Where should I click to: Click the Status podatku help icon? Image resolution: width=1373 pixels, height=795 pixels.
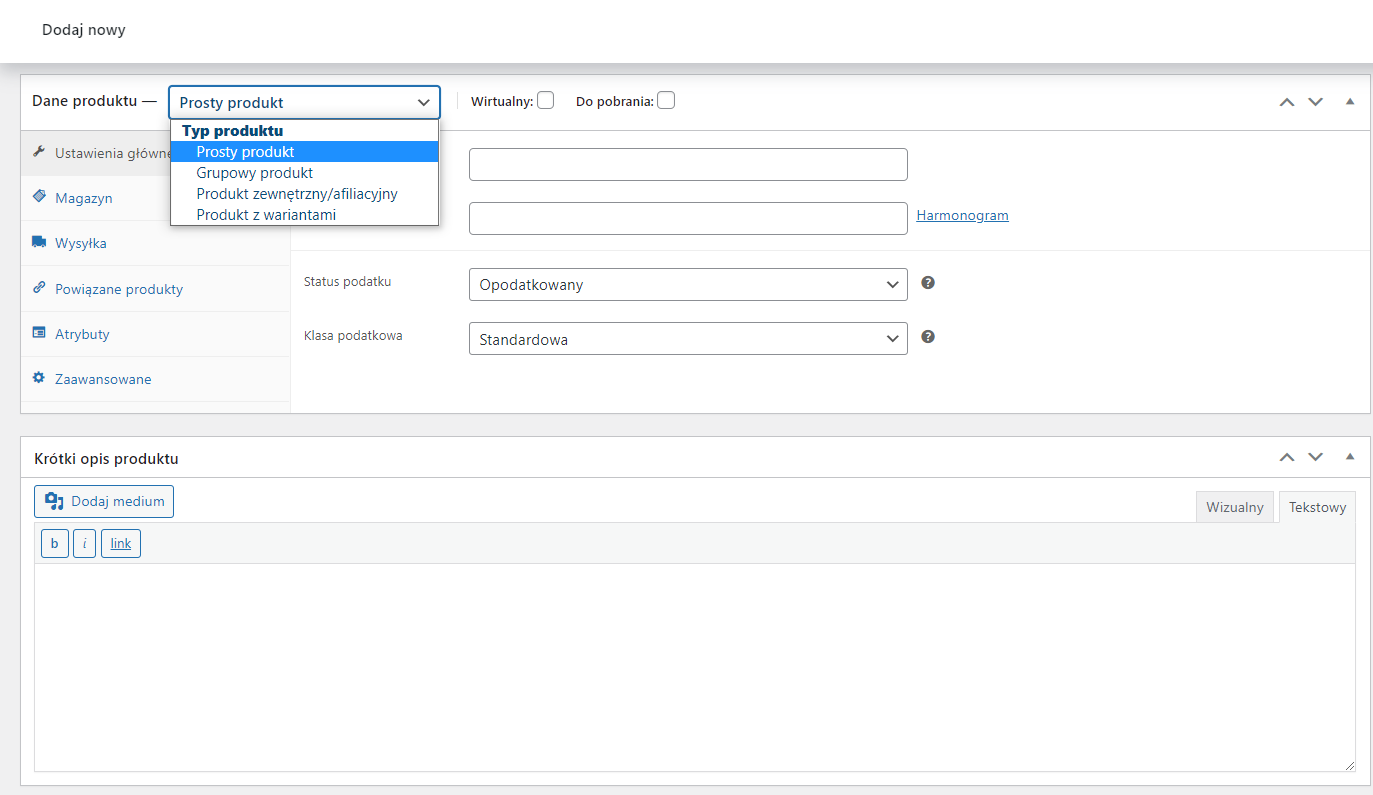(928, 283)
